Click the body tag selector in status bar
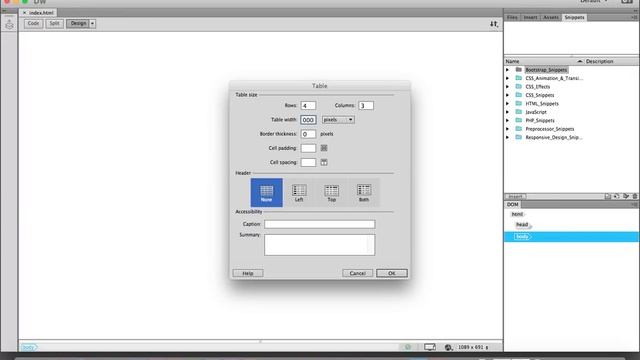This screenshot has height=360, width=640. [x=29, y=347]
